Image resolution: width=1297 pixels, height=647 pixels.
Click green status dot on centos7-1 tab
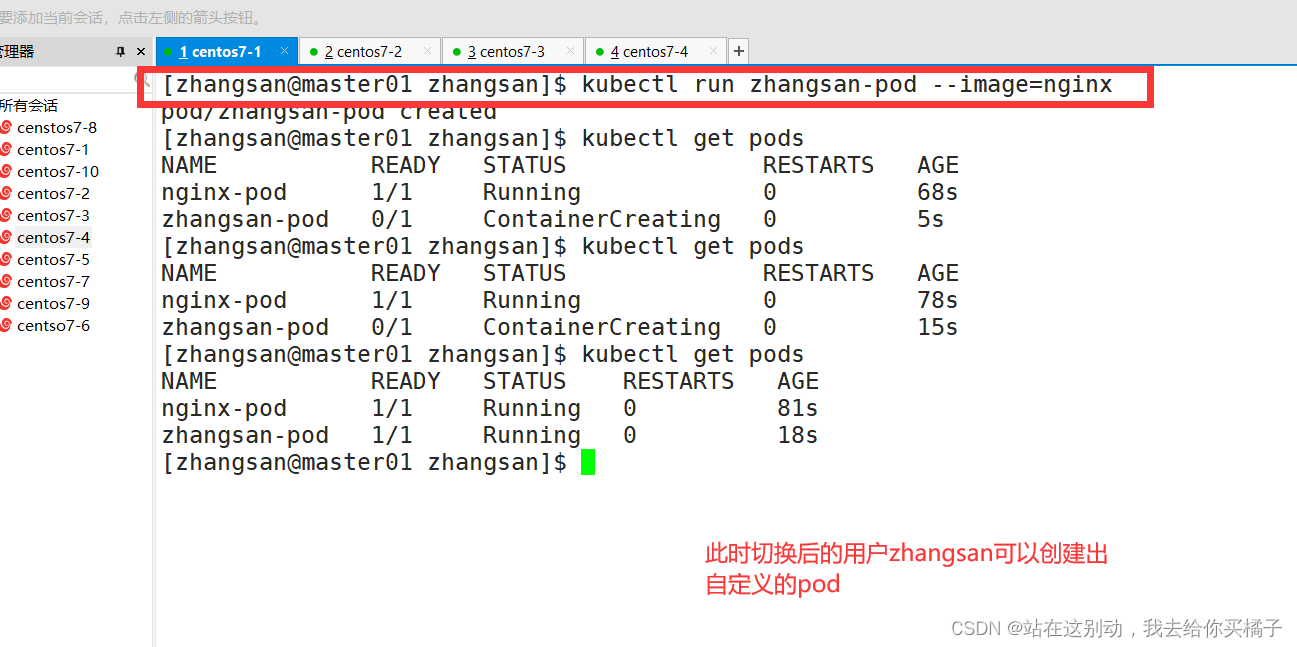170,52
